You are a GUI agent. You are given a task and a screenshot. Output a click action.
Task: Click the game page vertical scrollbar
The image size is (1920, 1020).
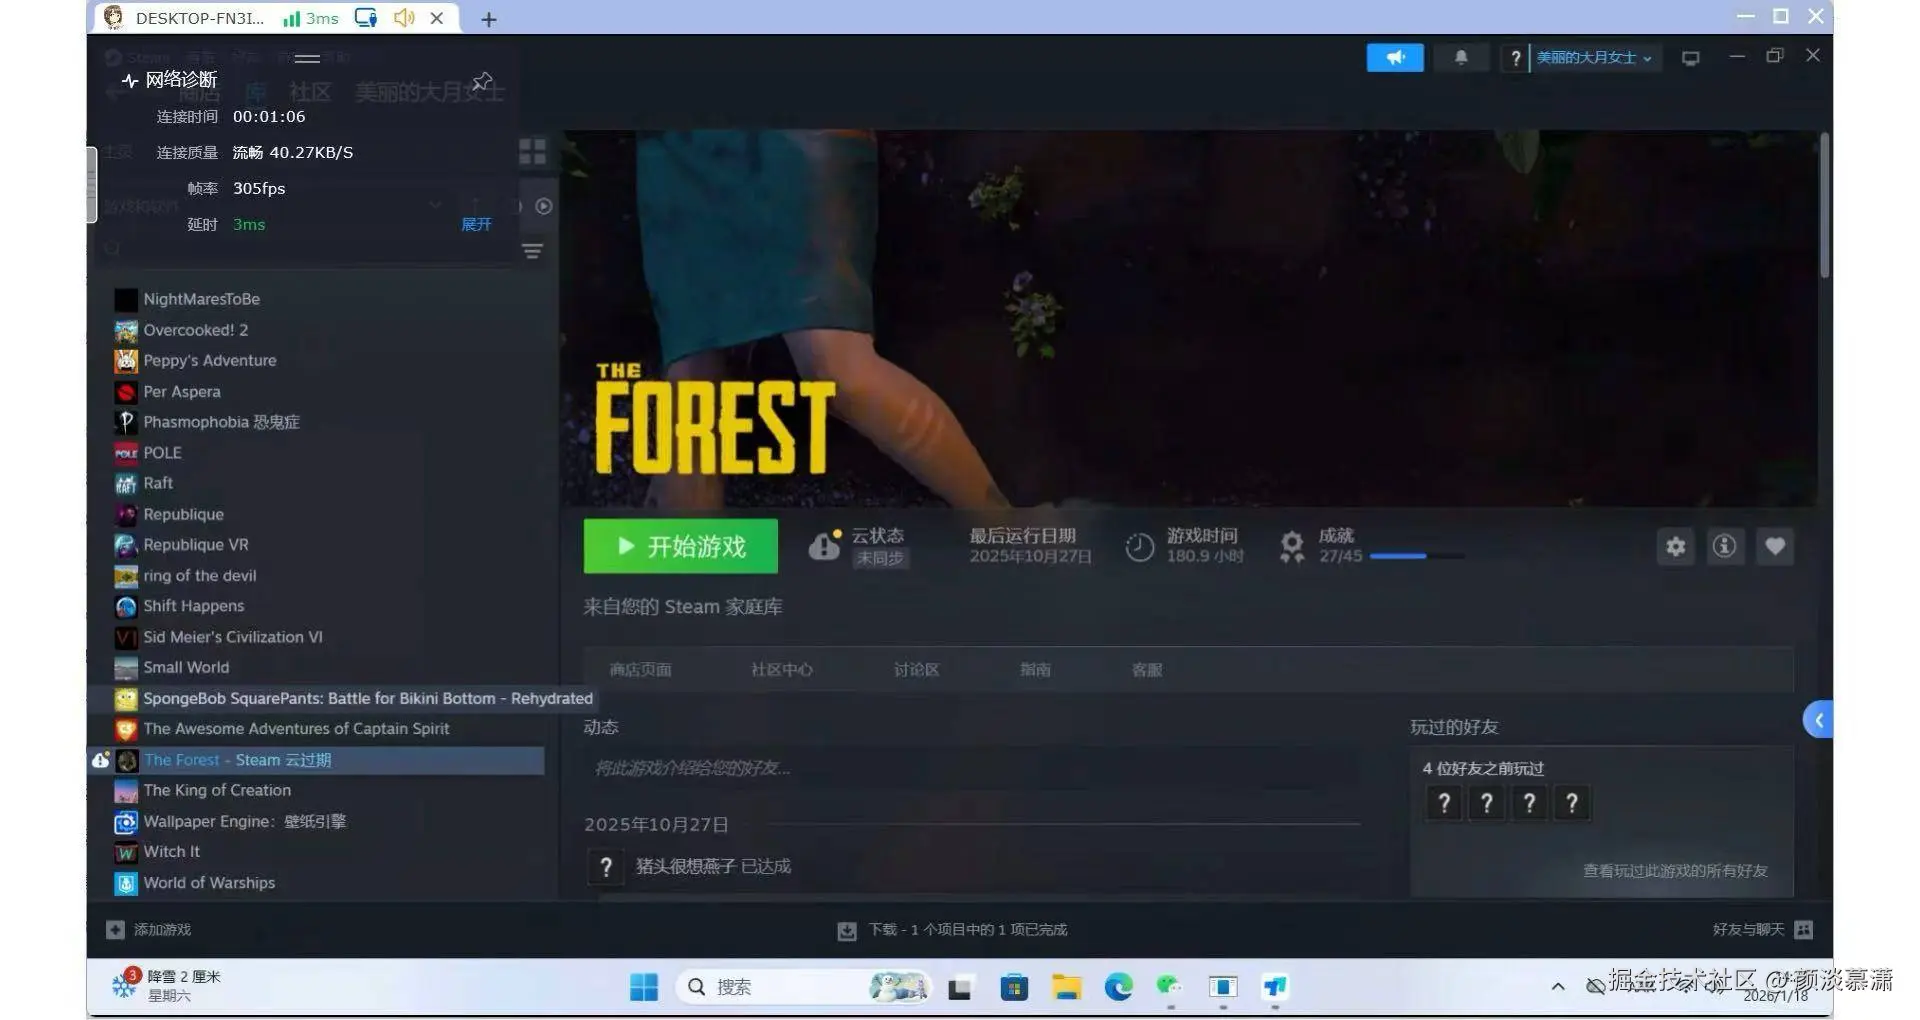click(x=1824, y=206)
